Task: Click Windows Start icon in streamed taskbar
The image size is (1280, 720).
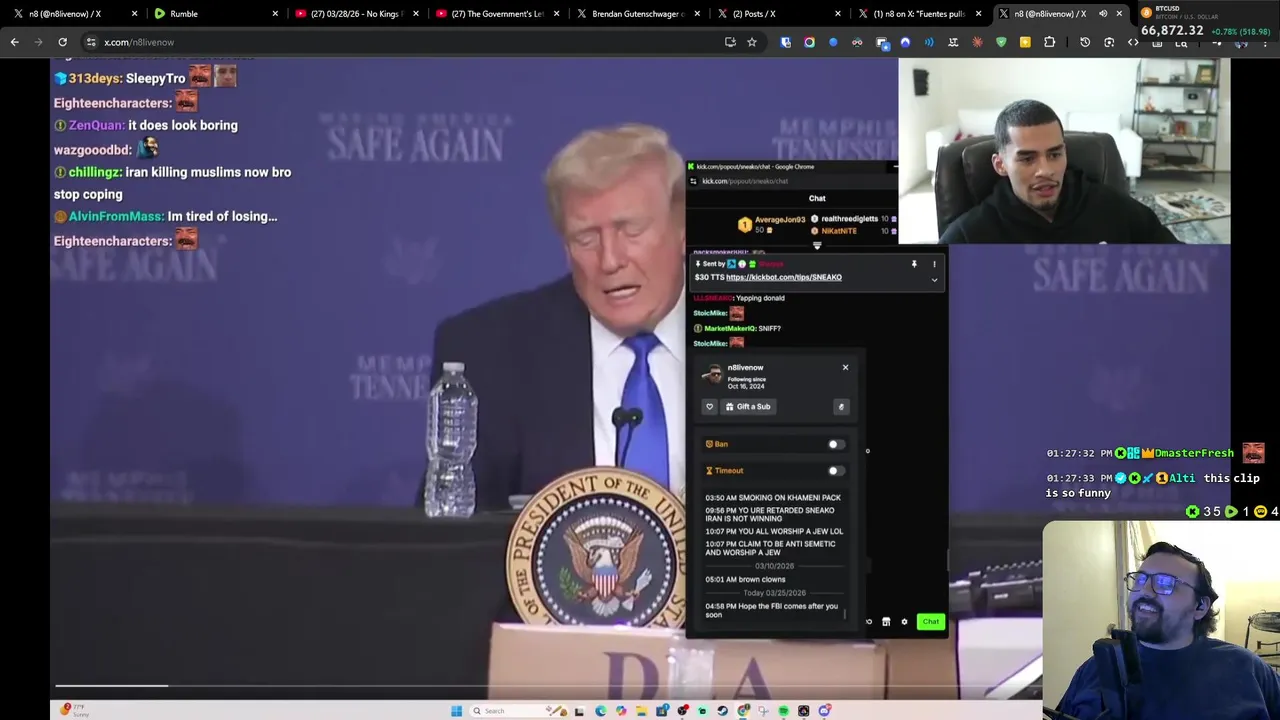Action: [456, 711]
